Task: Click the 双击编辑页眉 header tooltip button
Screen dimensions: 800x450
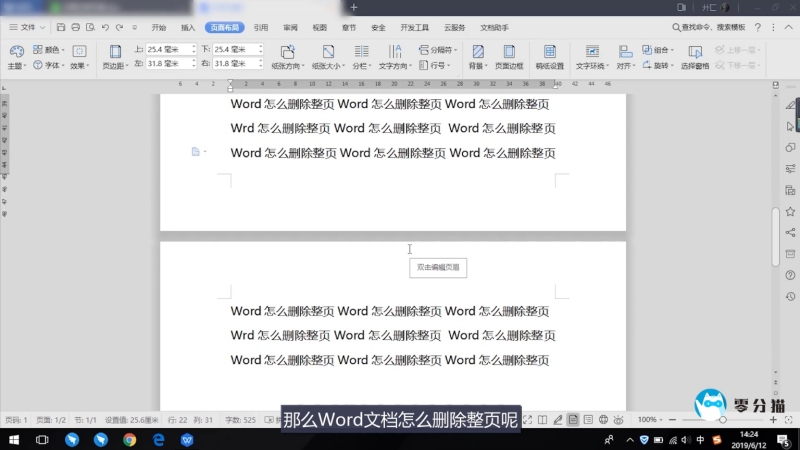Action: pyautogui.click(x=439, y=267)
